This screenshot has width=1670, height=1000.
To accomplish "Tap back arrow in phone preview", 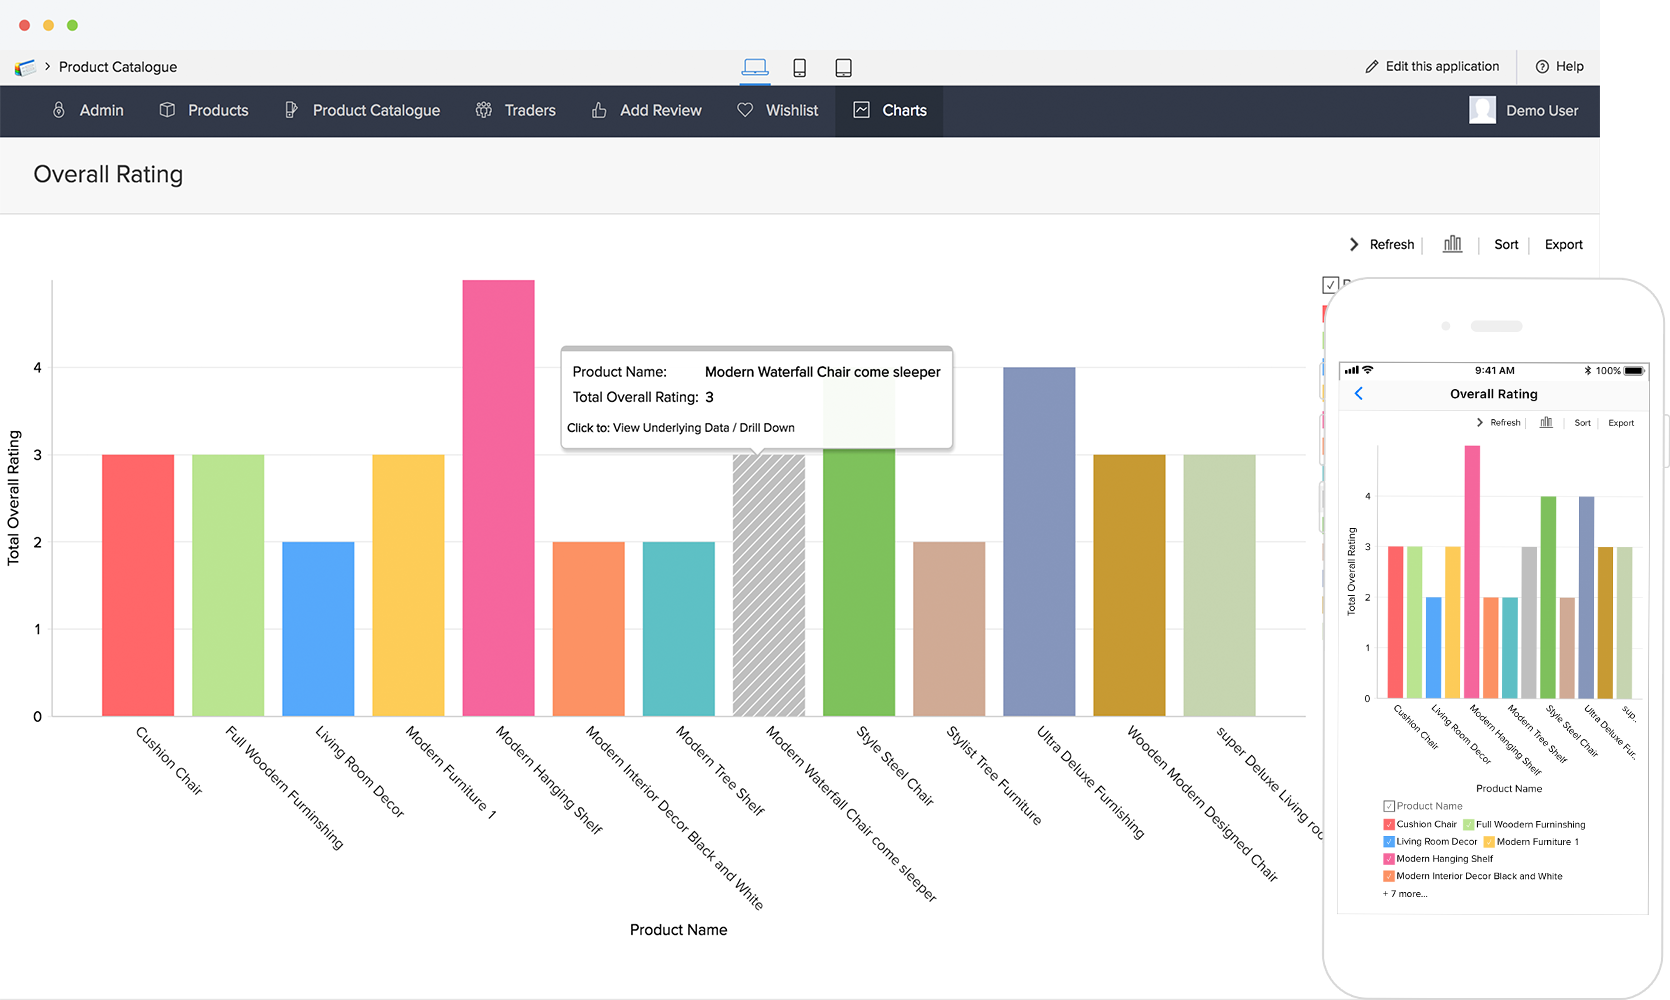I will coord(1358,394).
